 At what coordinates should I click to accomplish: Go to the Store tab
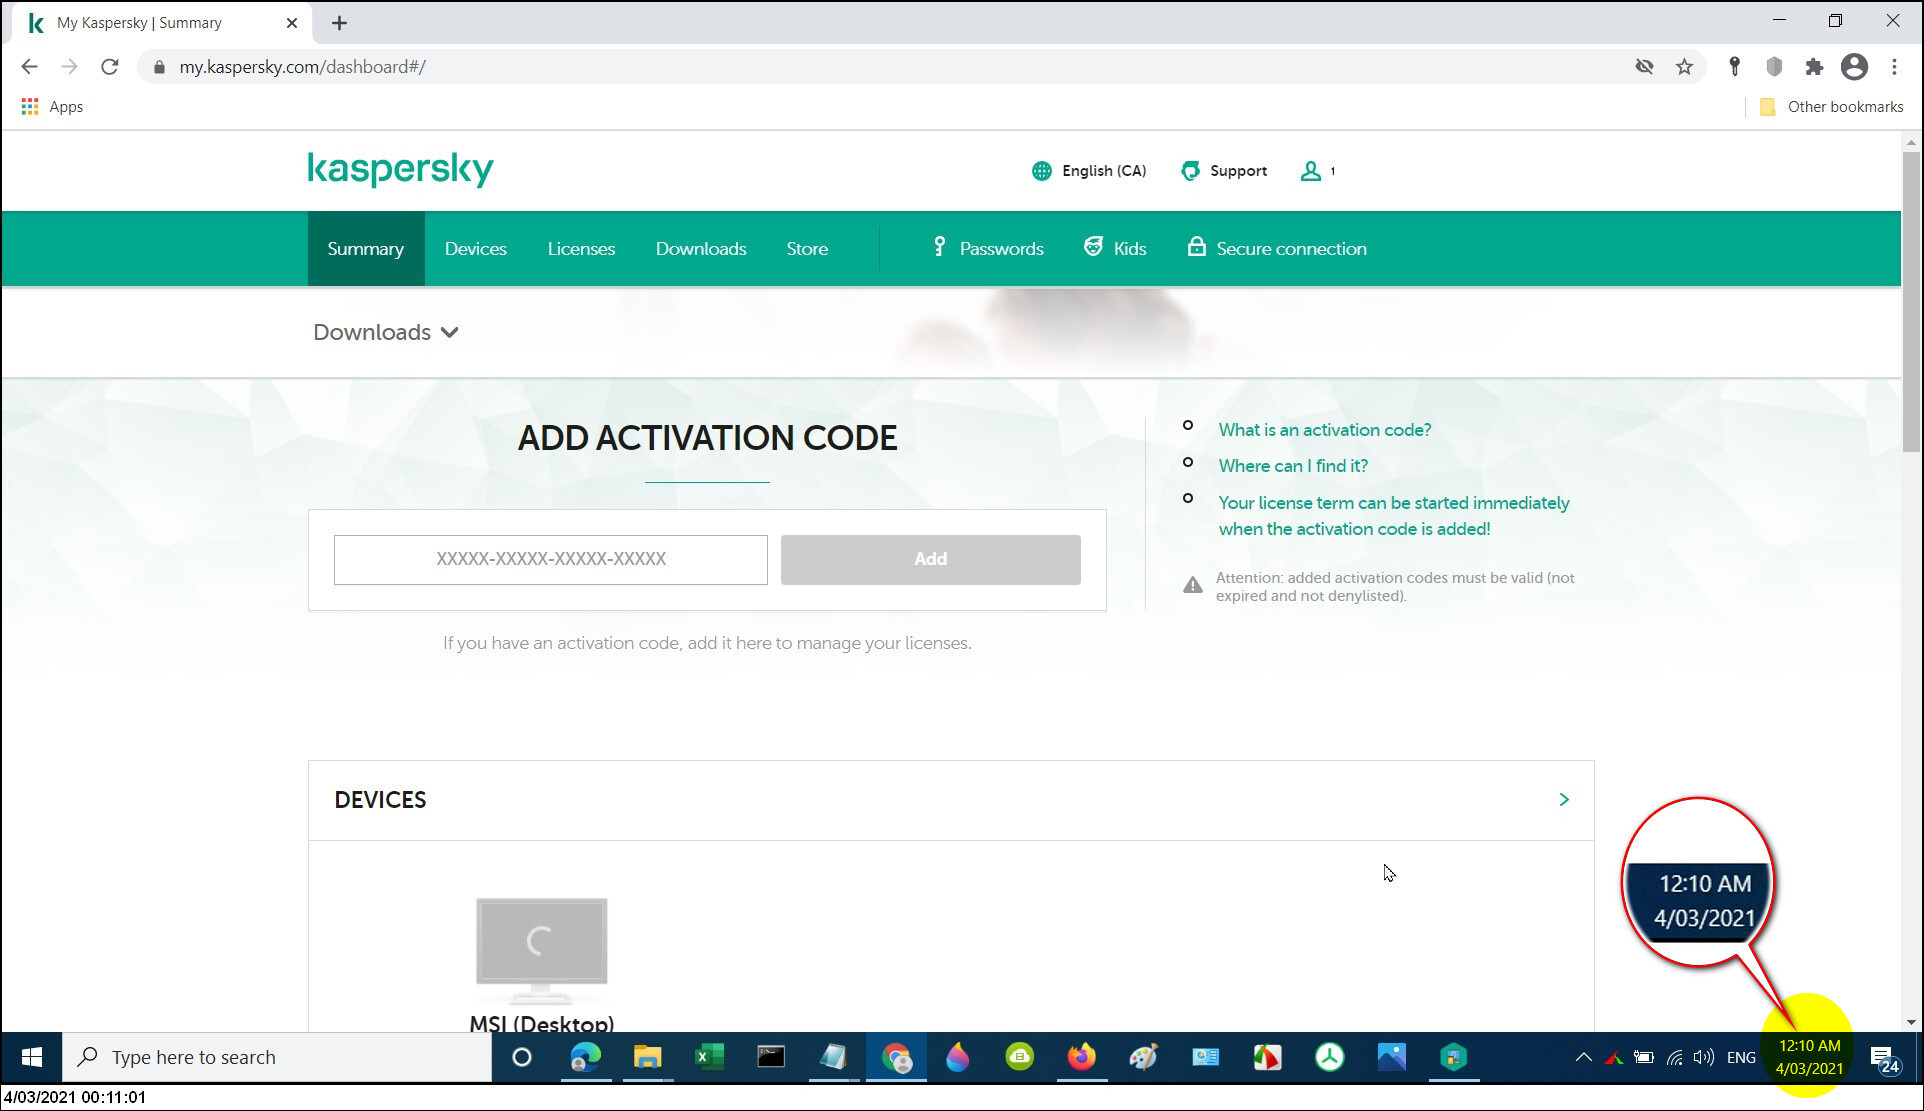pyautogui.click(x=807, y=249)
